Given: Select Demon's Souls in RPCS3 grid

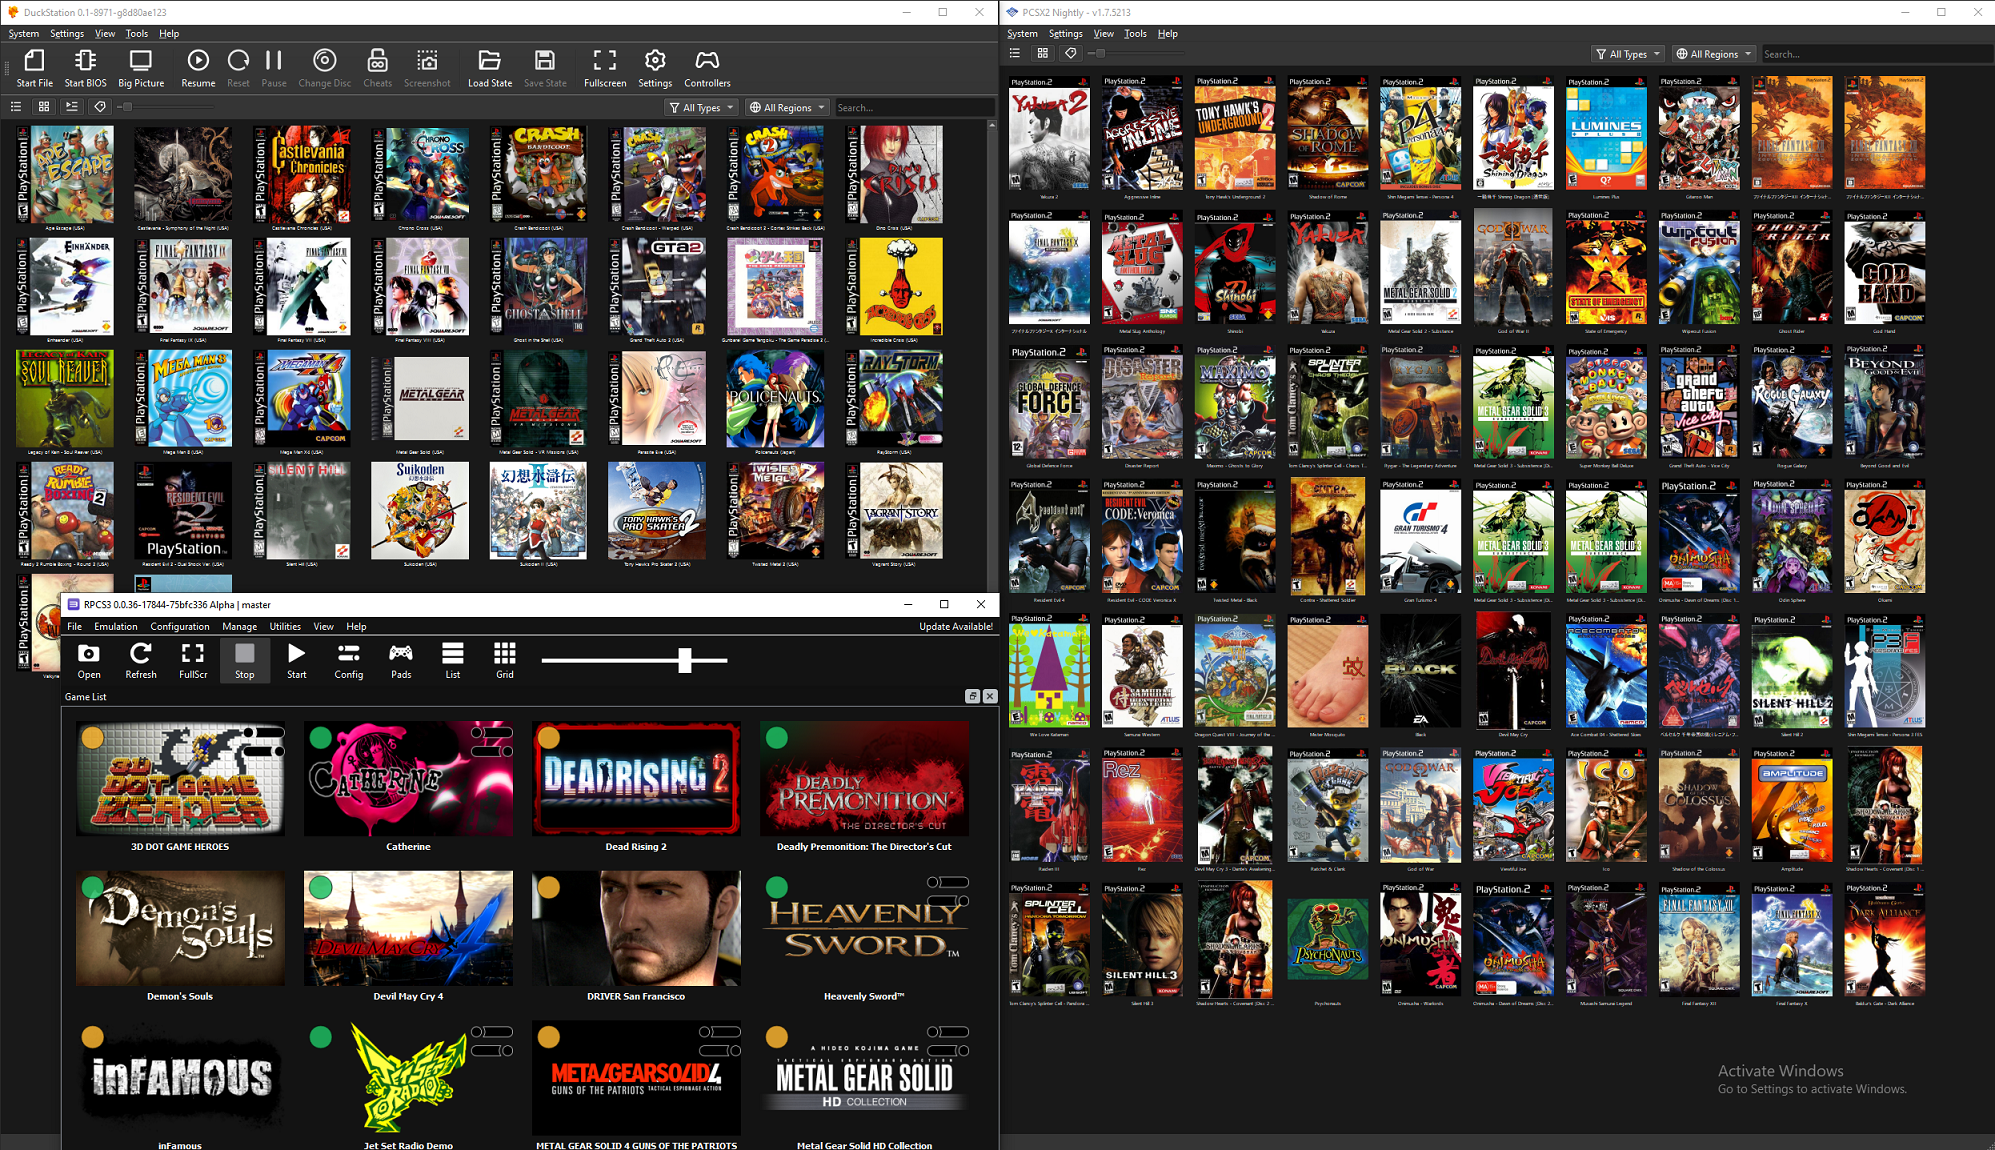Looking at the screenshot, I should click(x=180, y=937).
